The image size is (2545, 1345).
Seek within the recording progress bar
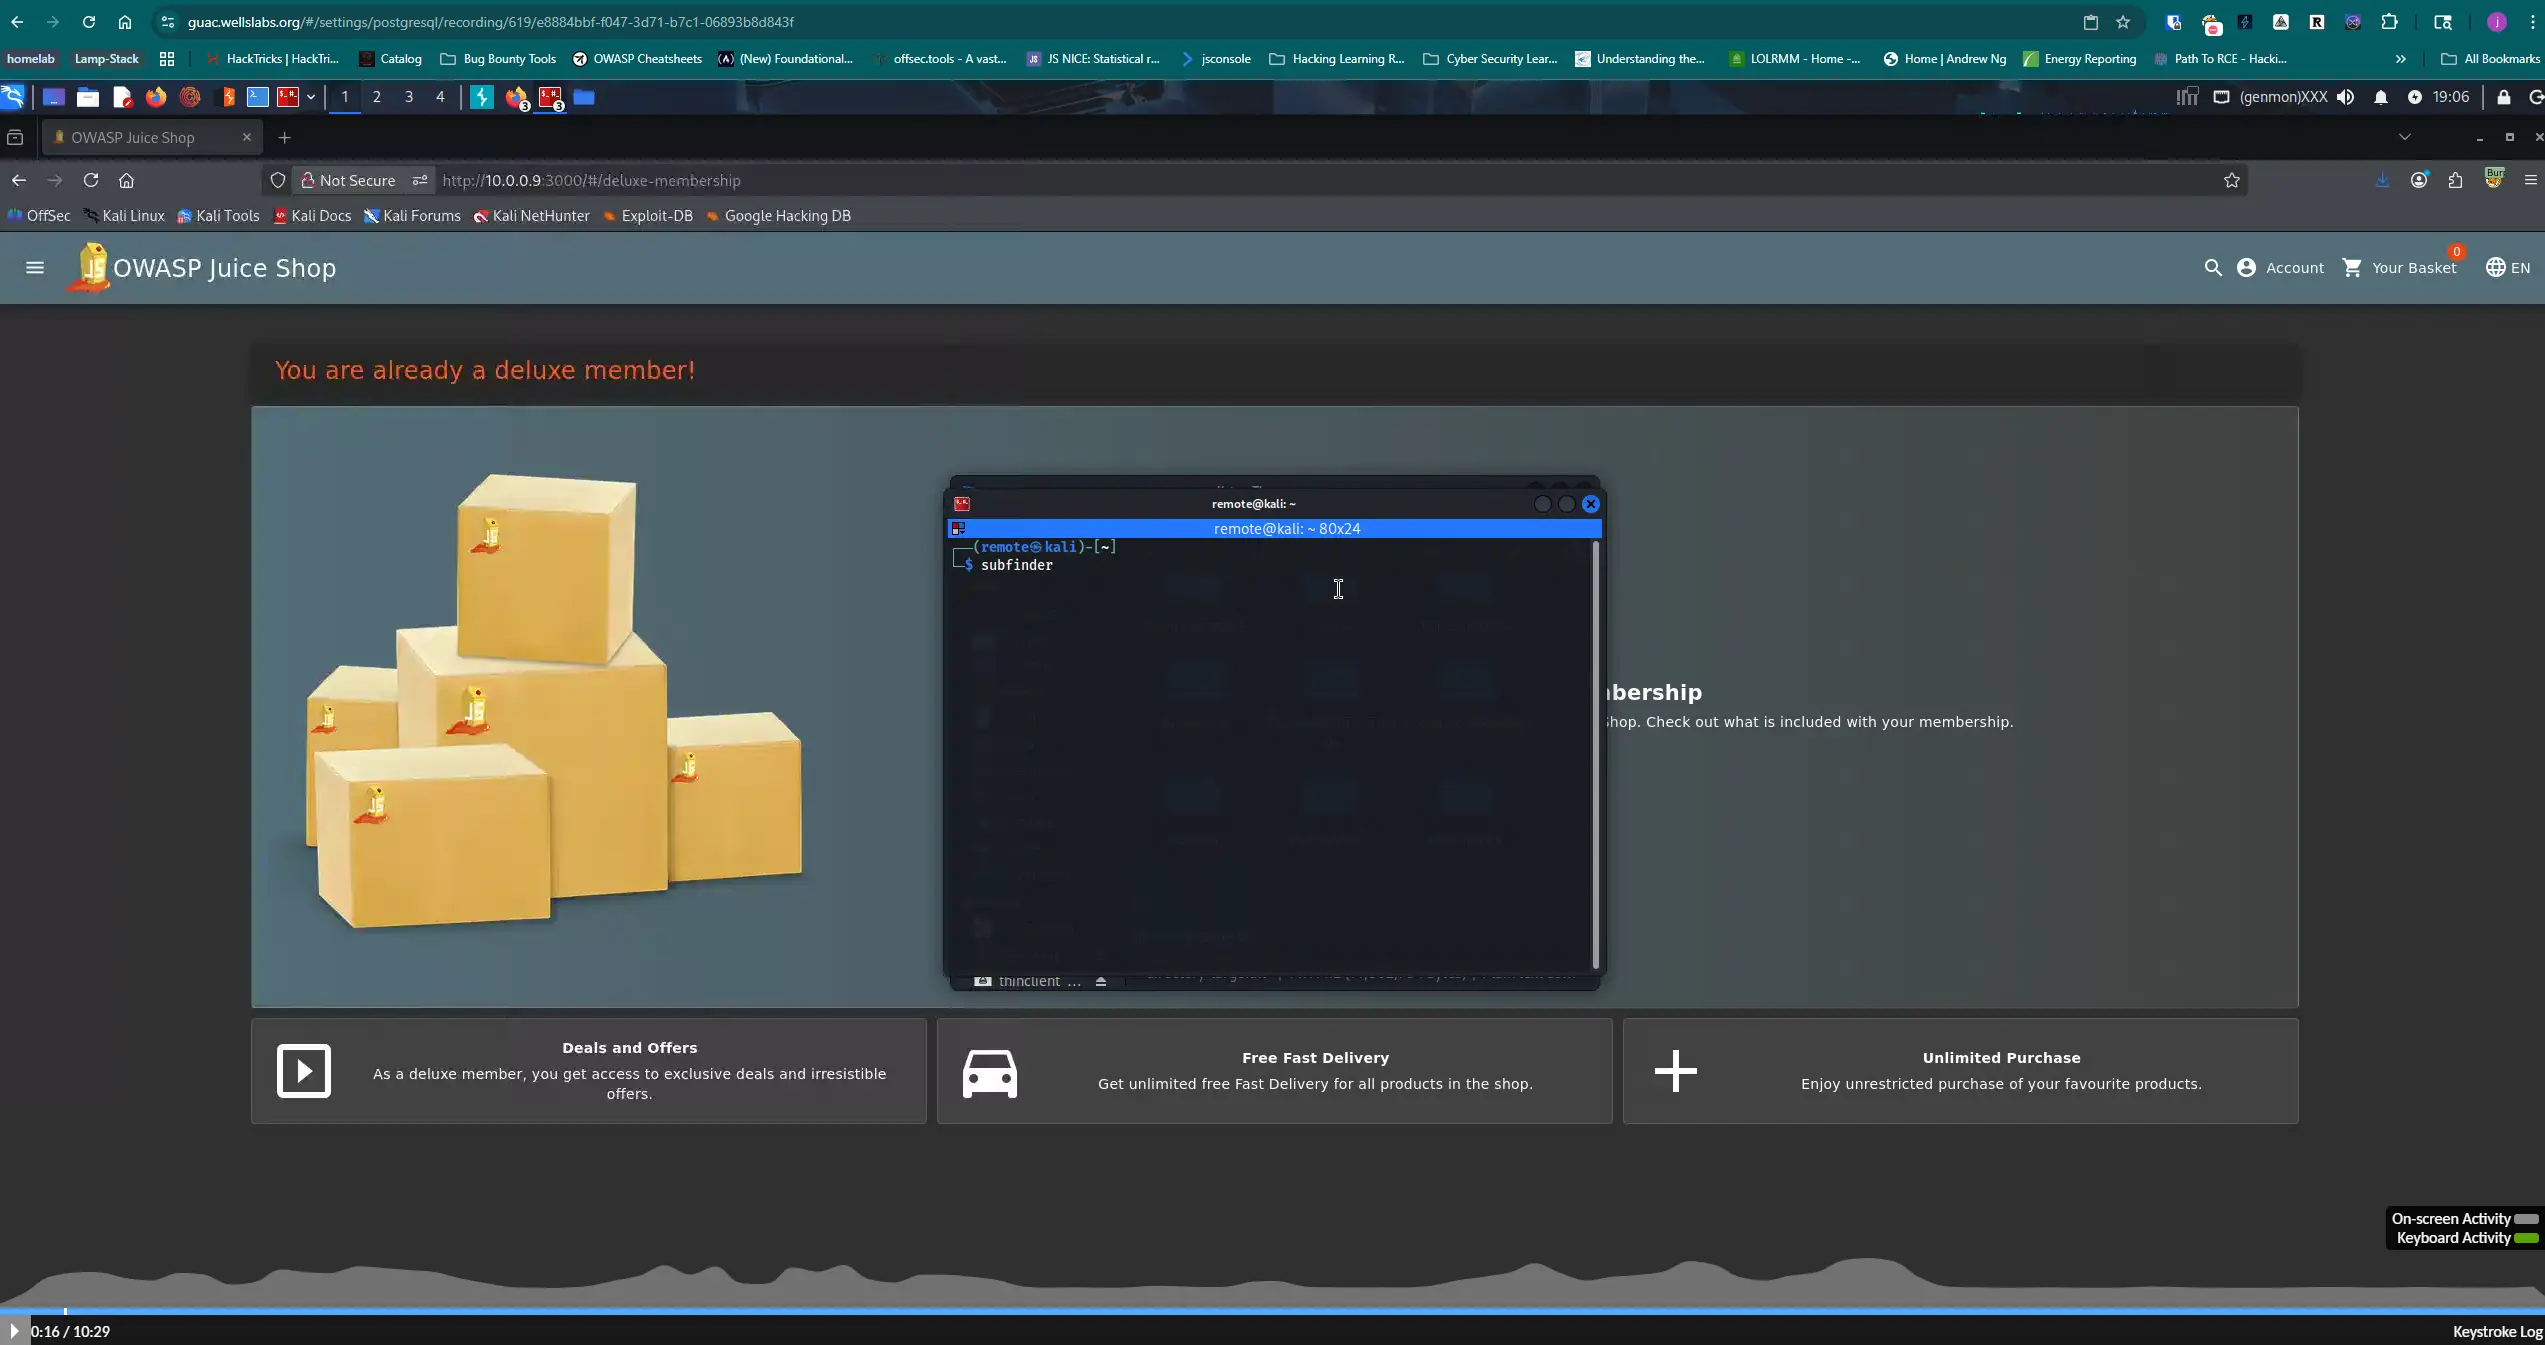click(1272, 1310)
